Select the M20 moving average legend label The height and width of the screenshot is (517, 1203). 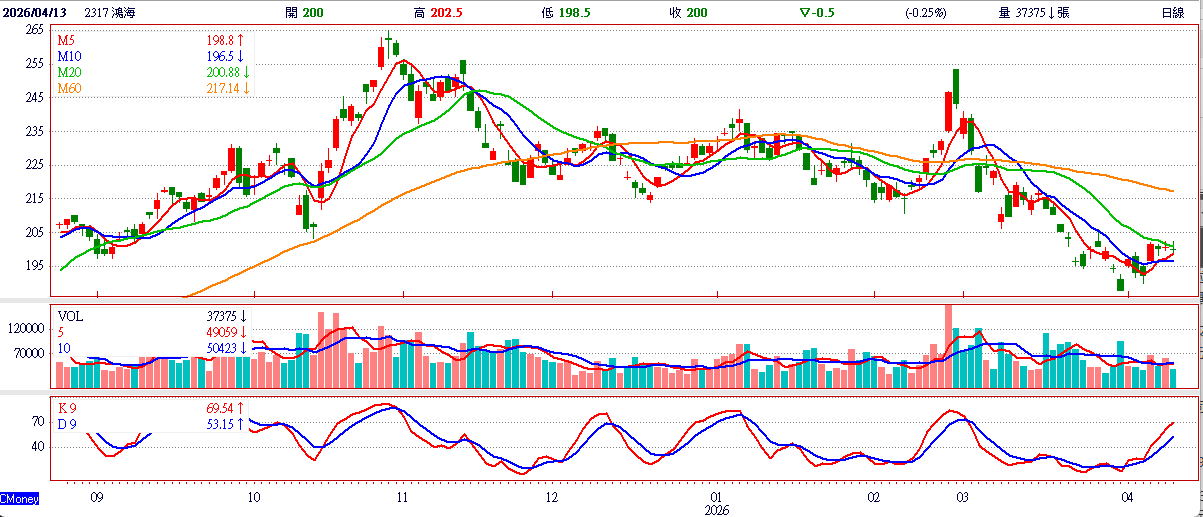click(70, 72)
